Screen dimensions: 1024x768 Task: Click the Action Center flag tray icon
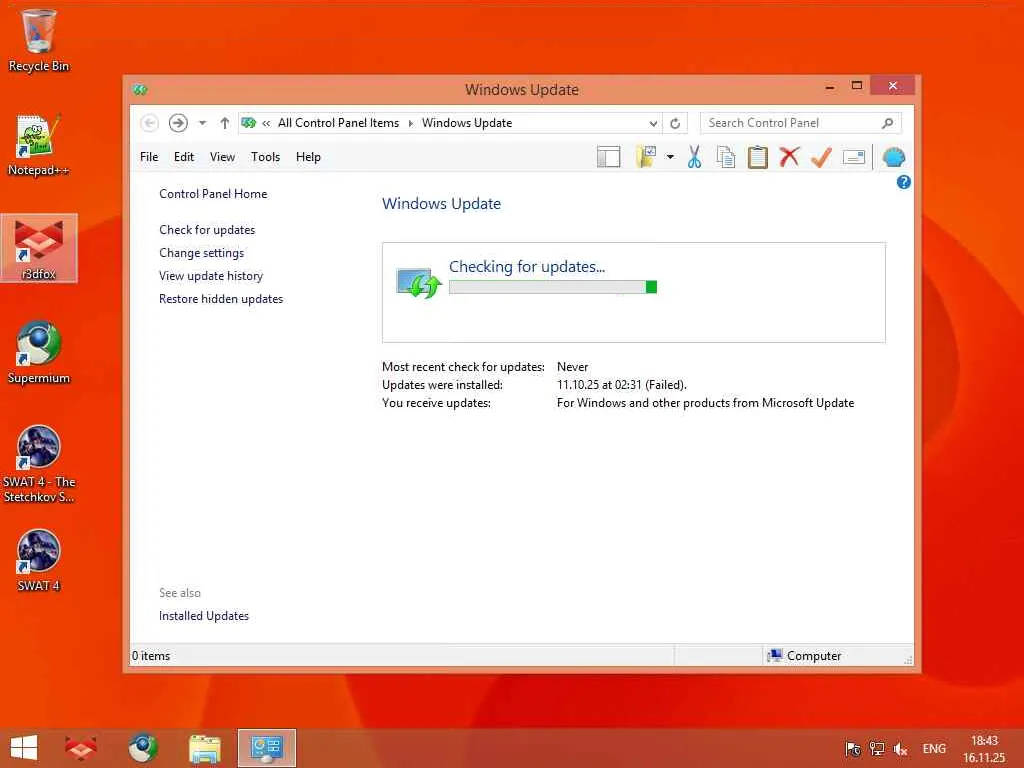(x=852, y=749)
